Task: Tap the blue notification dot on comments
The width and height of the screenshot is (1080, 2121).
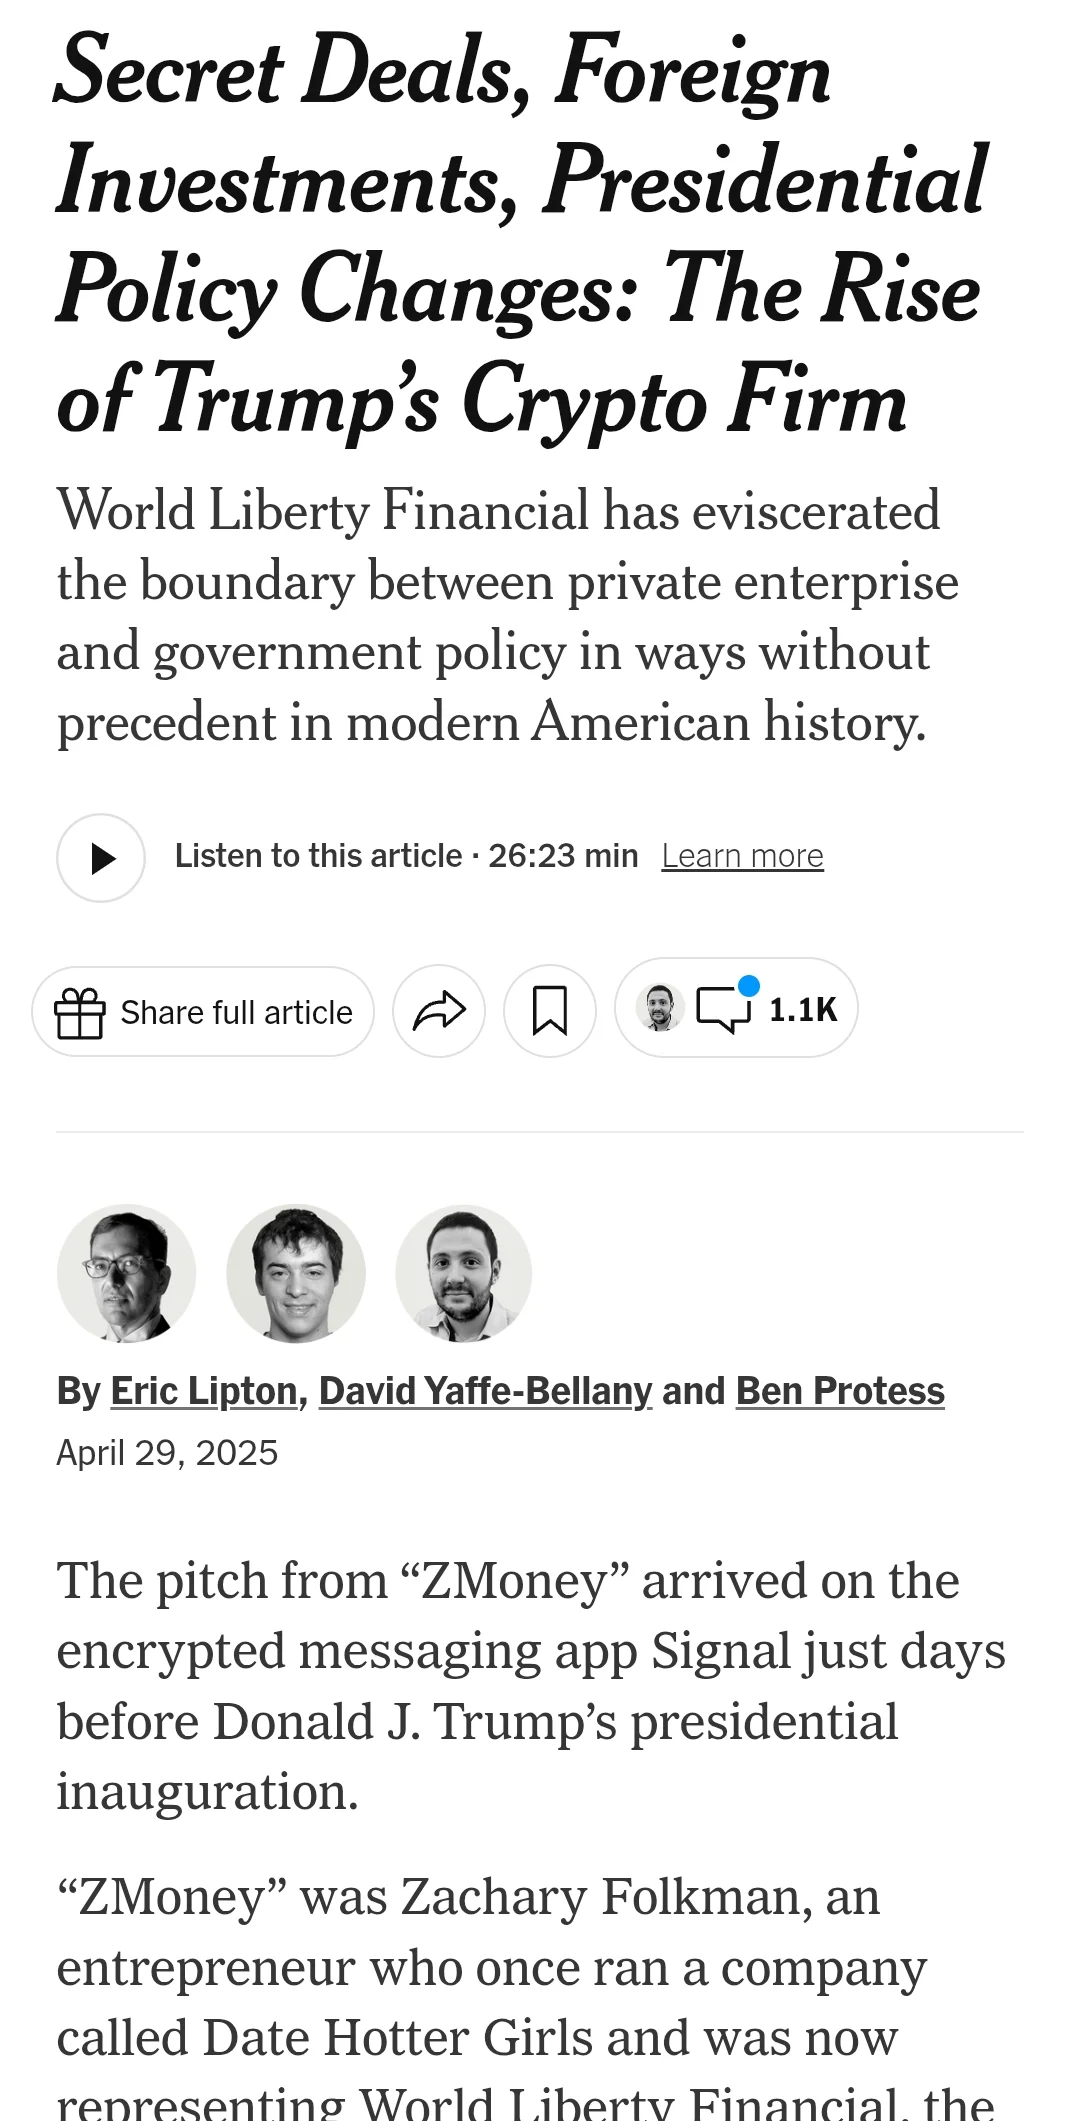Action: pyautogui.click(x=748, y=986)
